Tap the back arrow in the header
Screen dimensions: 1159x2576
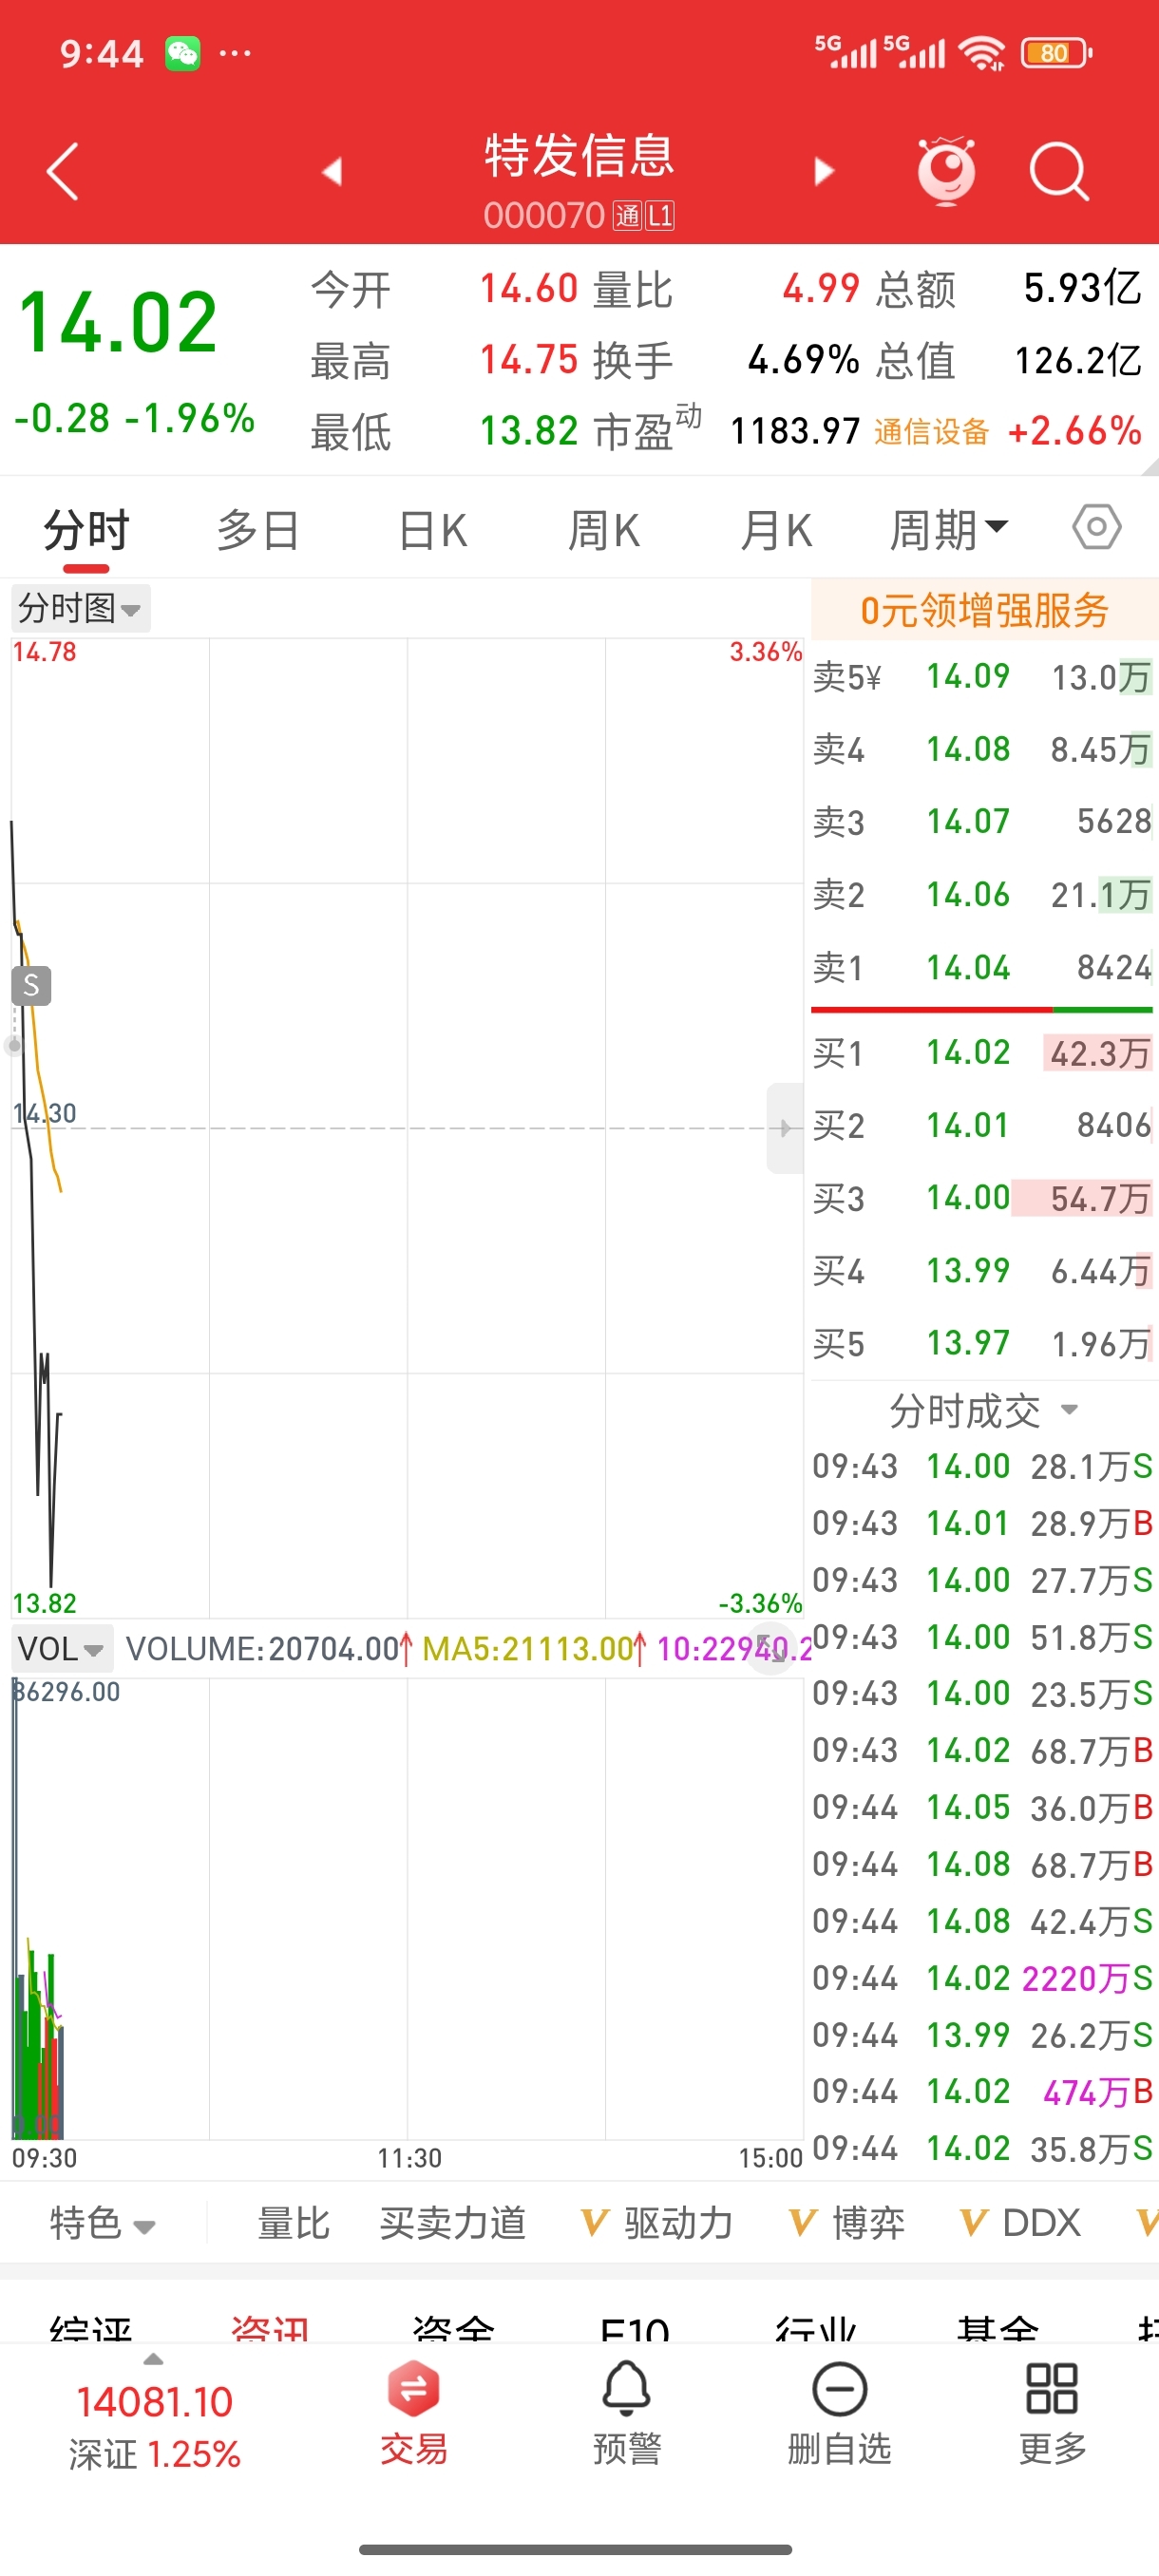(62, 172)
